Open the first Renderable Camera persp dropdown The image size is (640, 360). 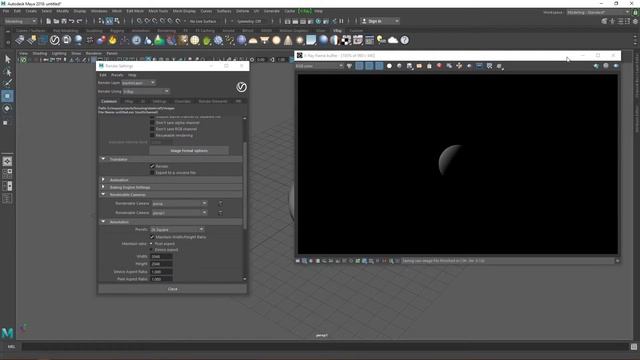(x=179, y=203)
